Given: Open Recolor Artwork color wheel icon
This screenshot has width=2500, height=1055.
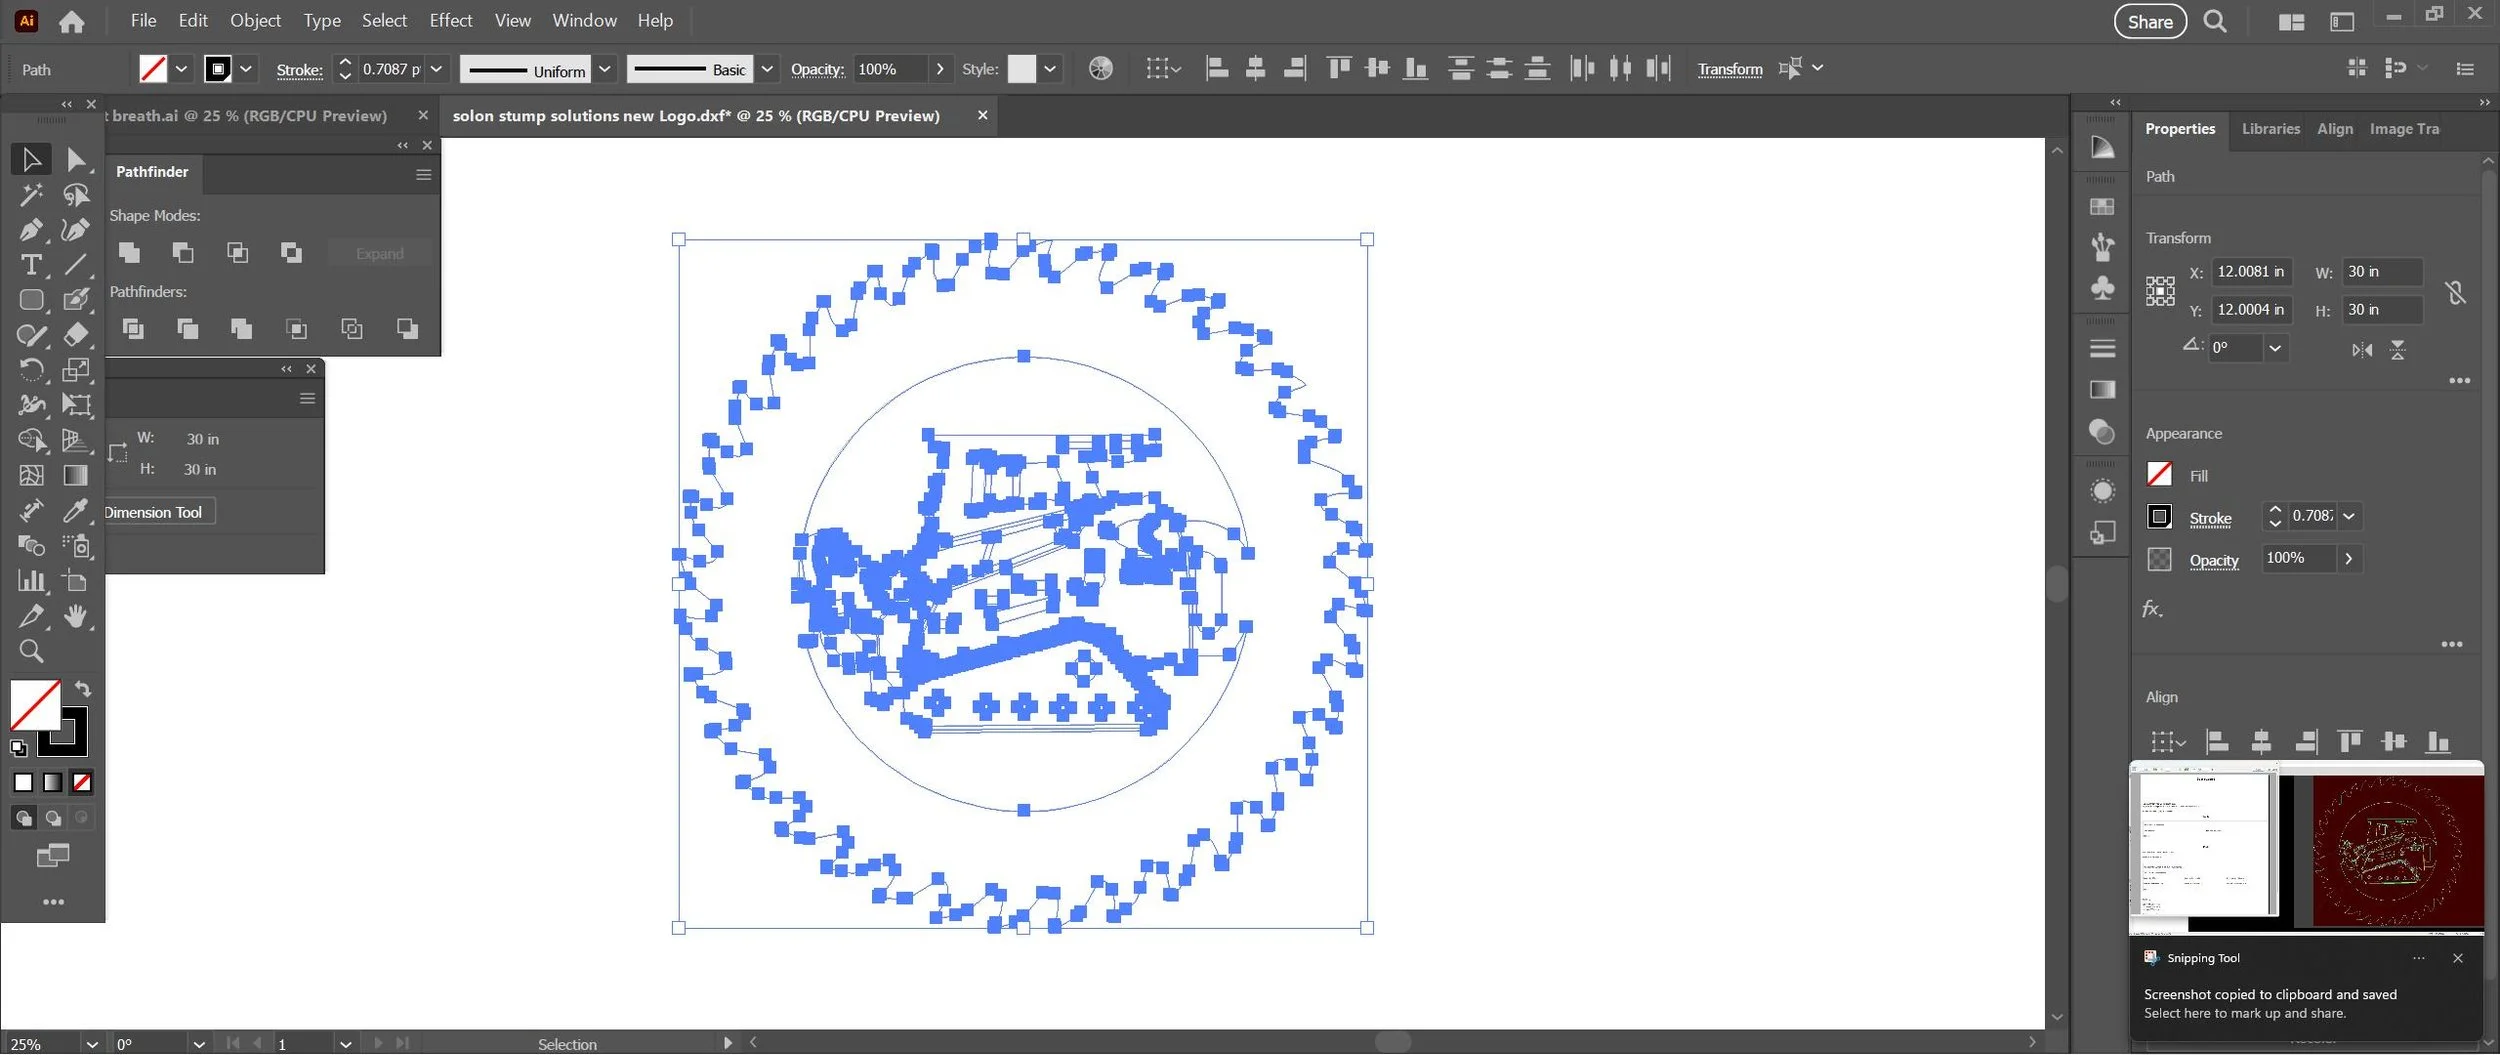Looking at the screenshot, I should (1100, 69).
